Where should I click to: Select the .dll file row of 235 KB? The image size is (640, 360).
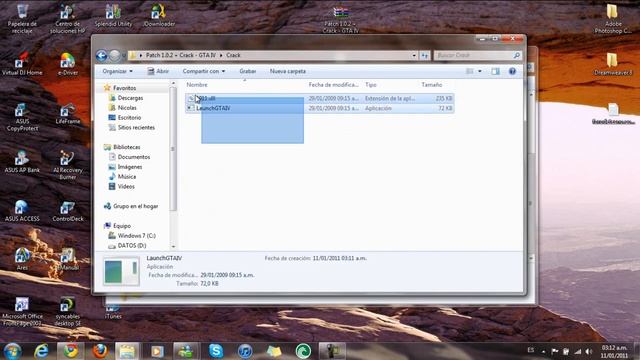click(x=320, y=98)
